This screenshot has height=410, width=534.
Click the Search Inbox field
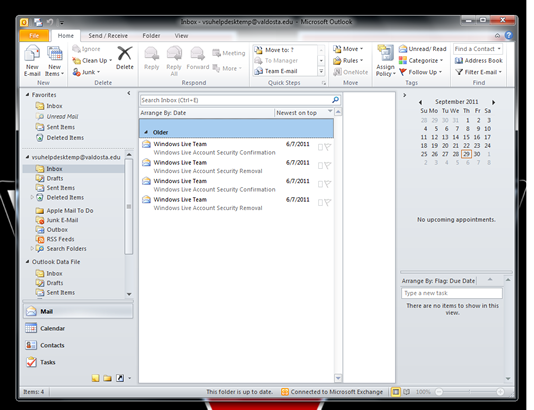(x=235, y=100)
